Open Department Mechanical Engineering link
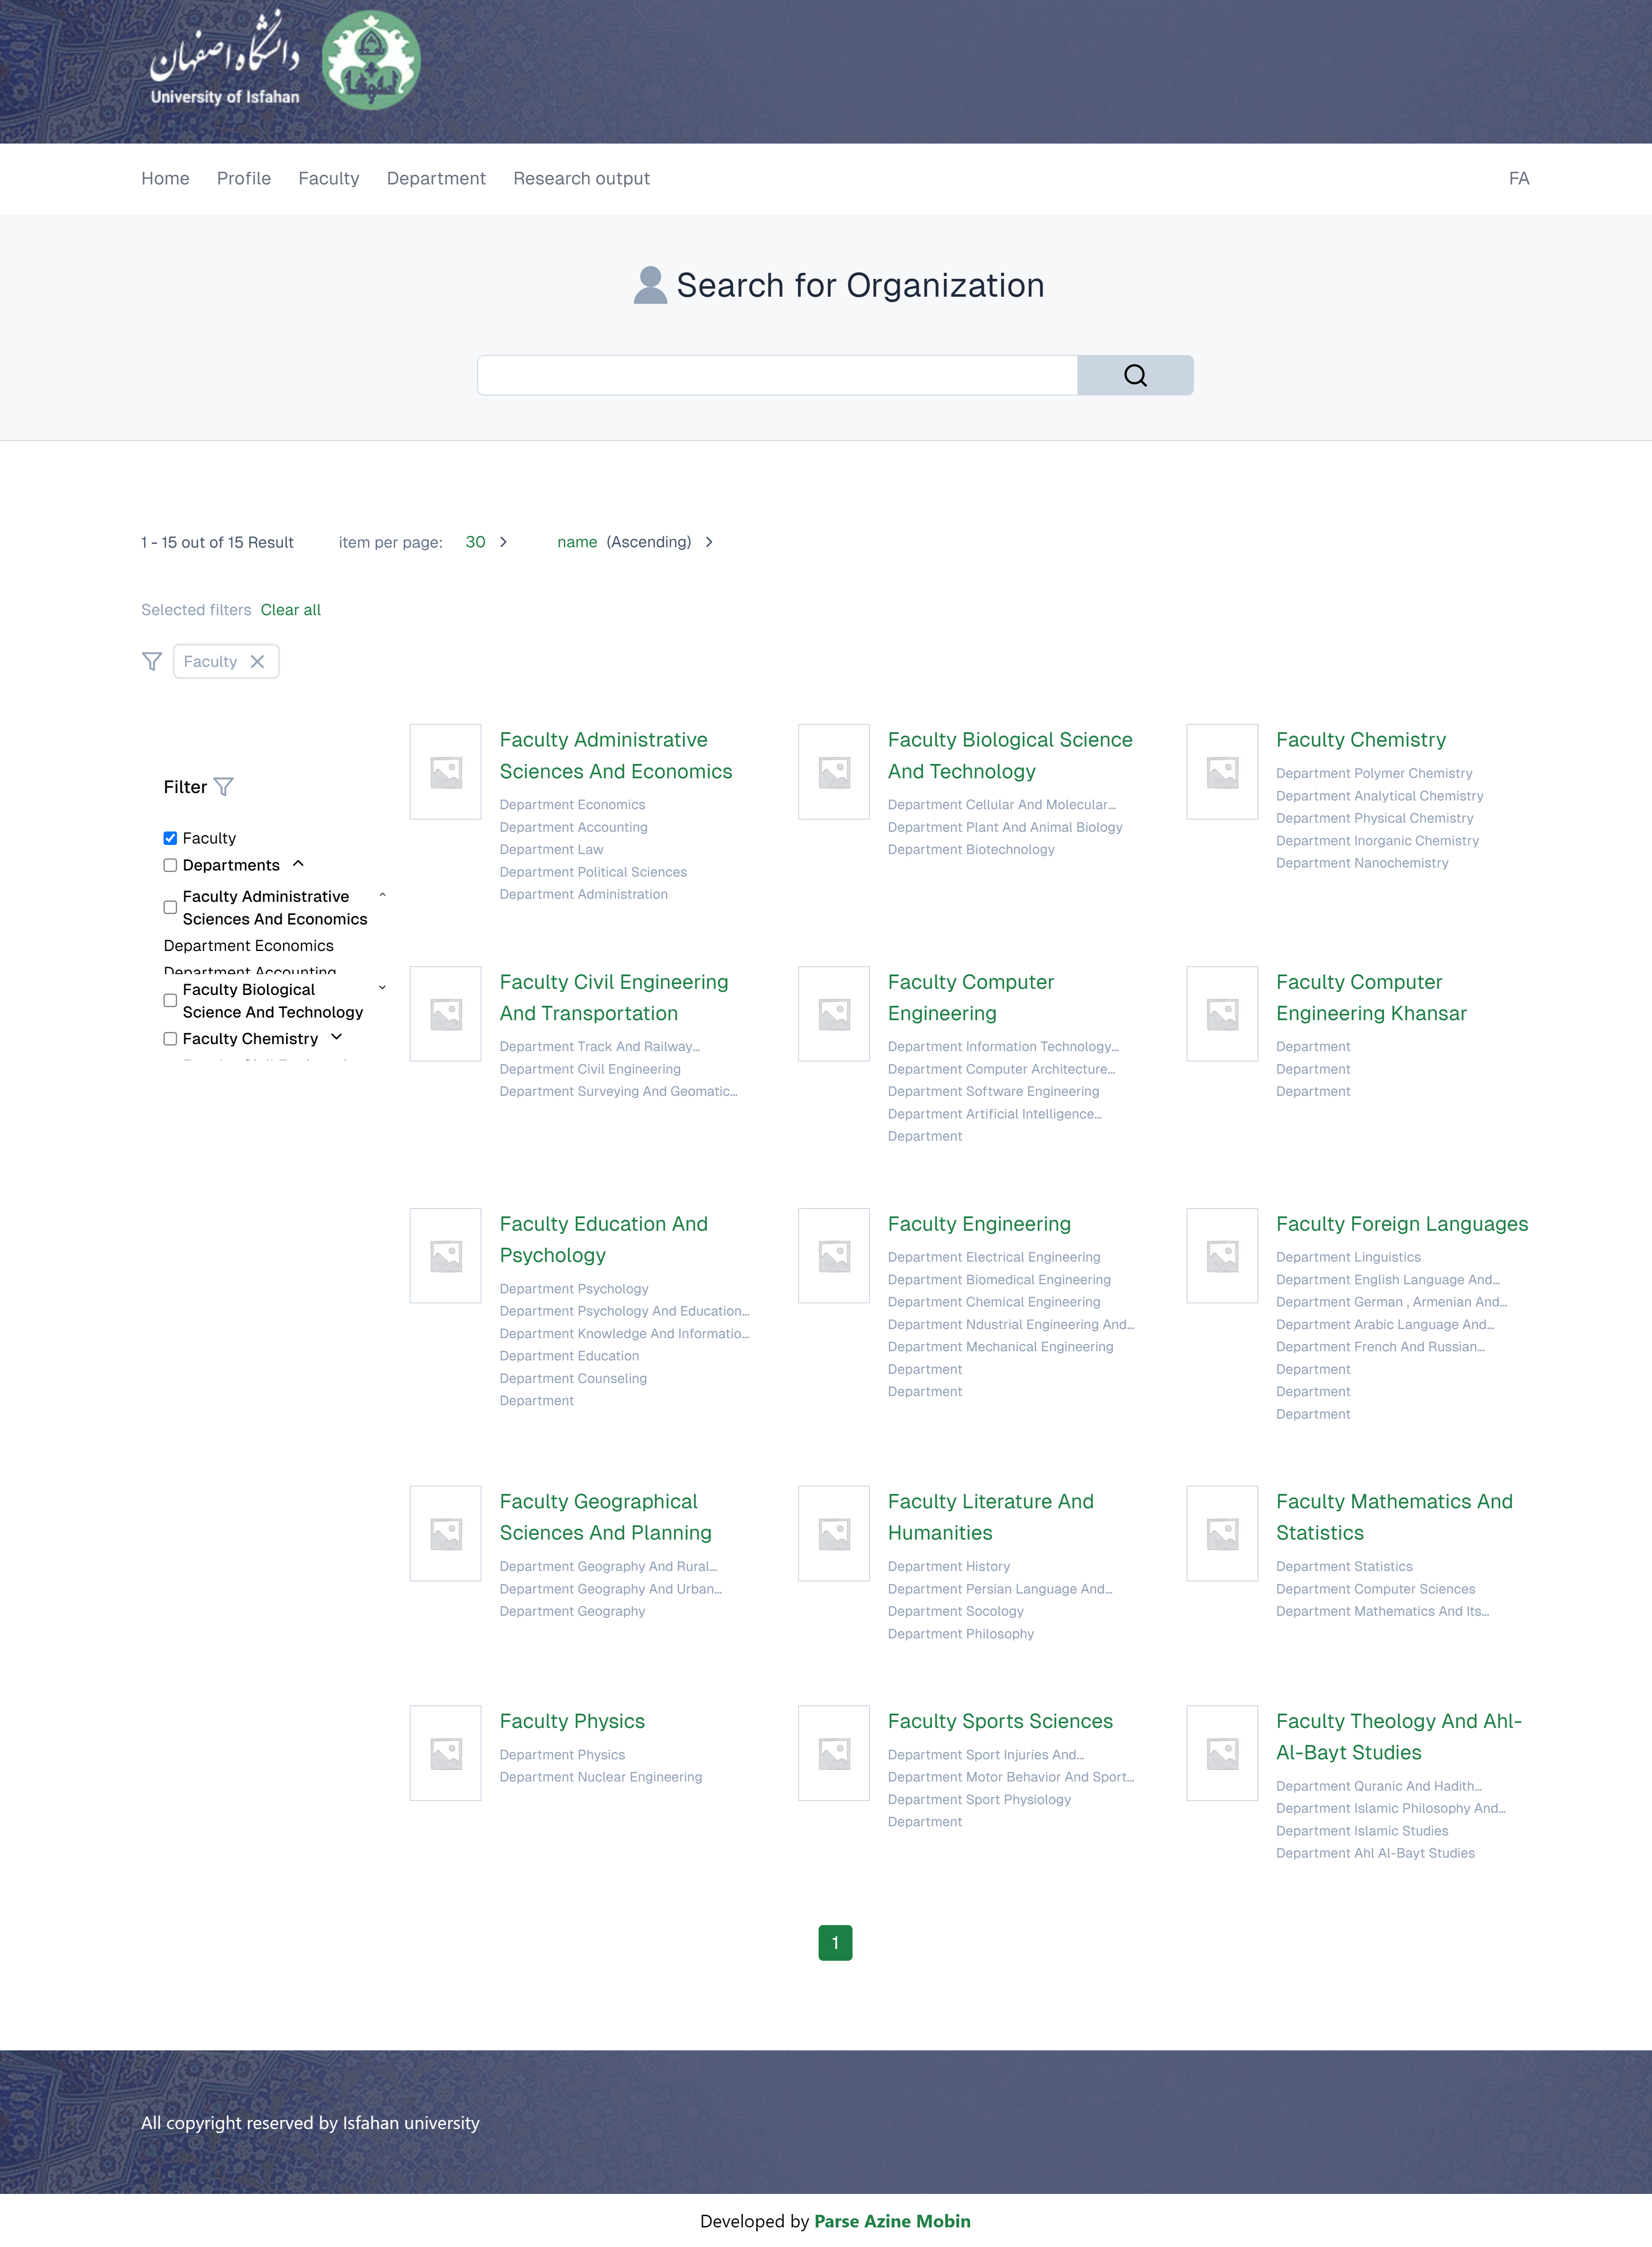The height and width of the screenshot is (2247, 1652). click(1000, 1347)
